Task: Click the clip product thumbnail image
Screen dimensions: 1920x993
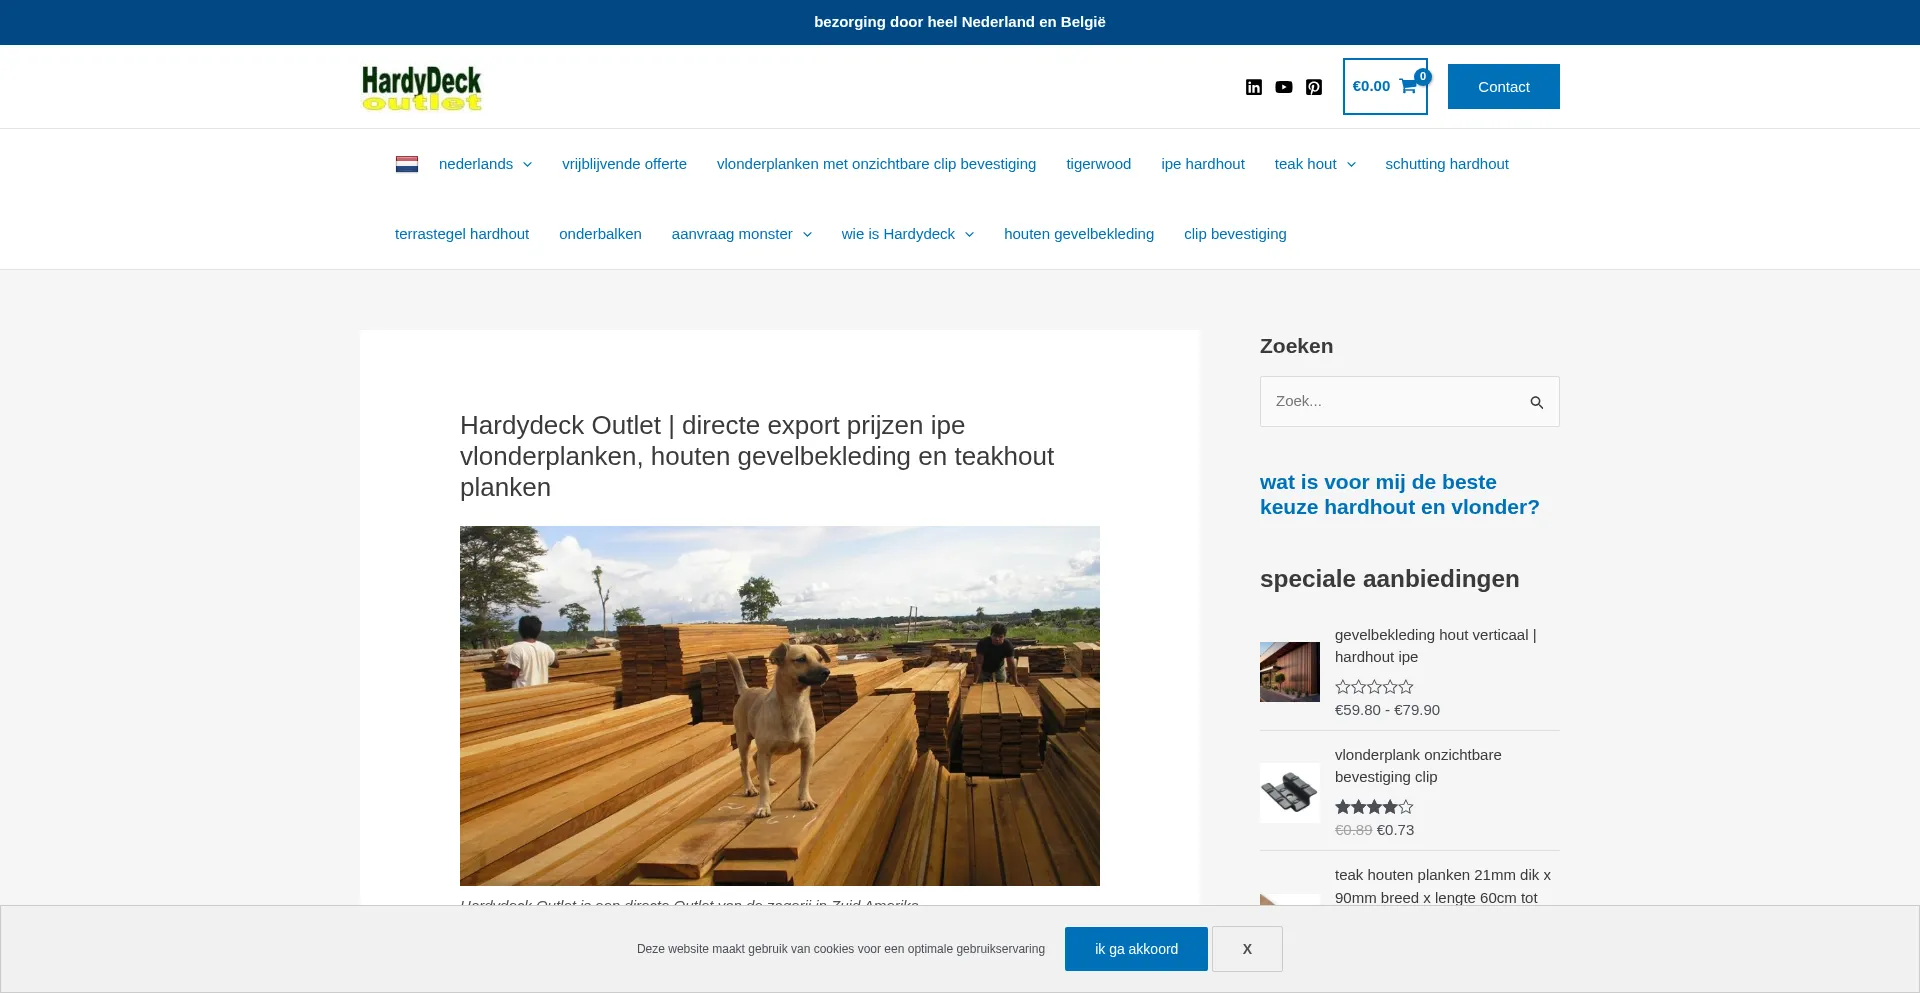Action: point(1289,792)
